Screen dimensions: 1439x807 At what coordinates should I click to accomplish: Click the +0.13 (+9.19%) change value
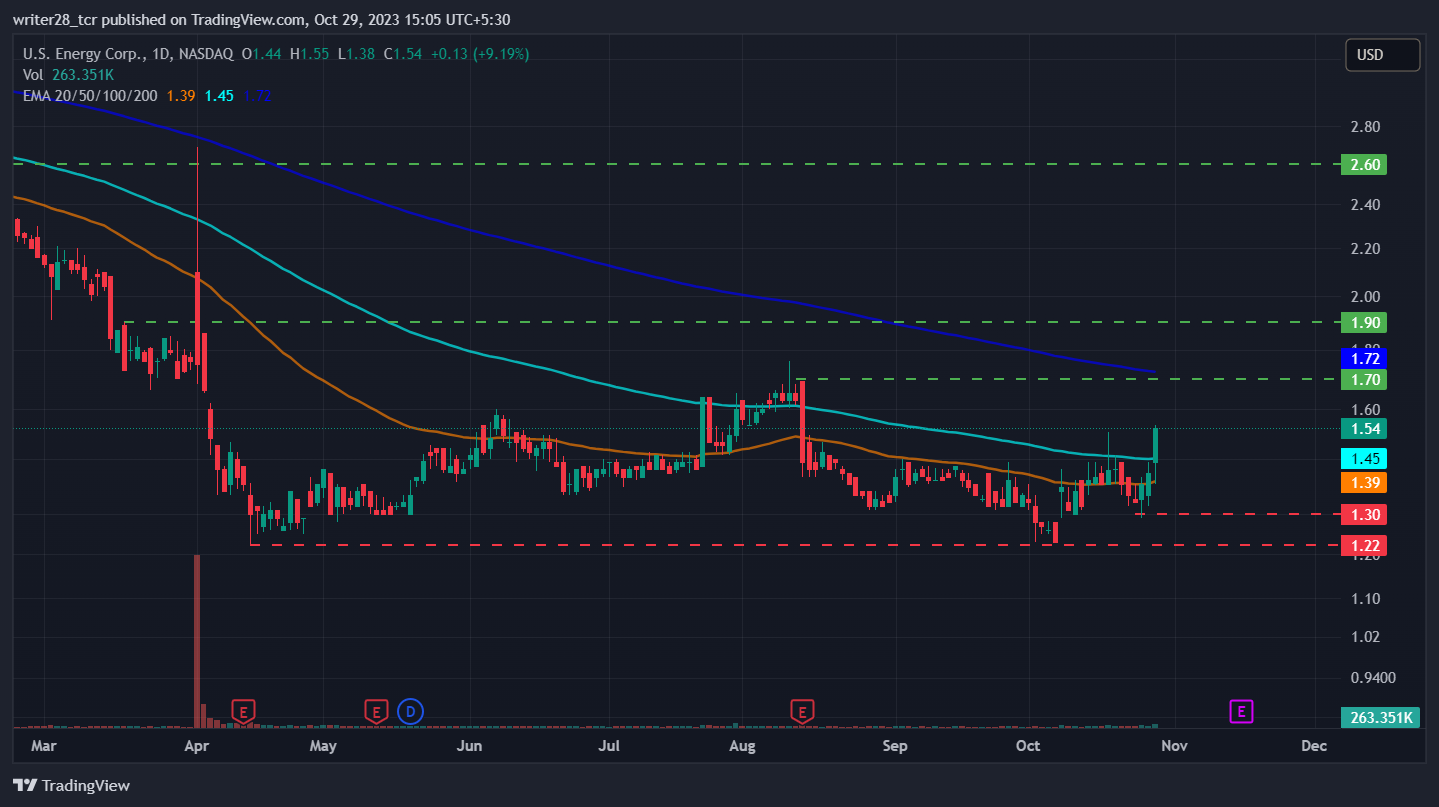click(480, 54)
